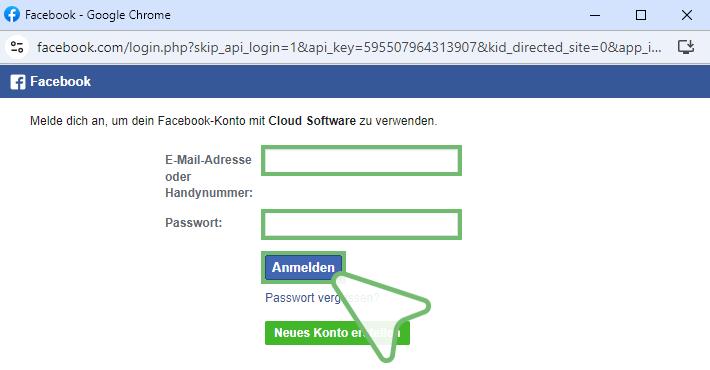This screenshot has width=710, height=370.
Task: Click the Facebook - Google Chrome window title
Action: tap(98, 15)
